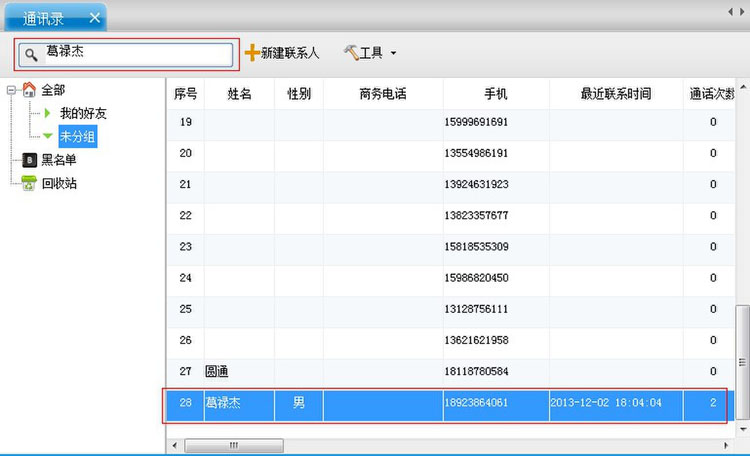This screenshot has width=750, height=456.
Task: Collapse the 全部 tree node
Action: pos(11,89)
